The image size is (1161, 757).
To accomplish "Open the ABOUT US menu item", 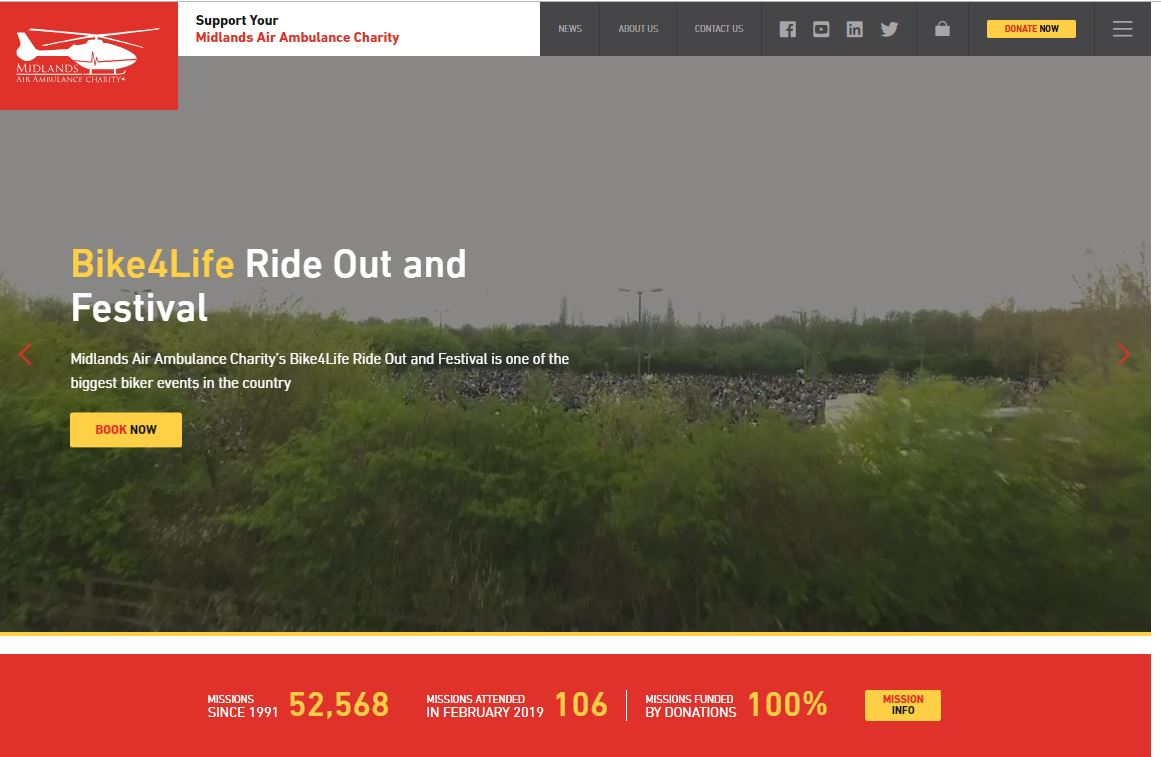I will pyautogui.click(x=638, y=28).
